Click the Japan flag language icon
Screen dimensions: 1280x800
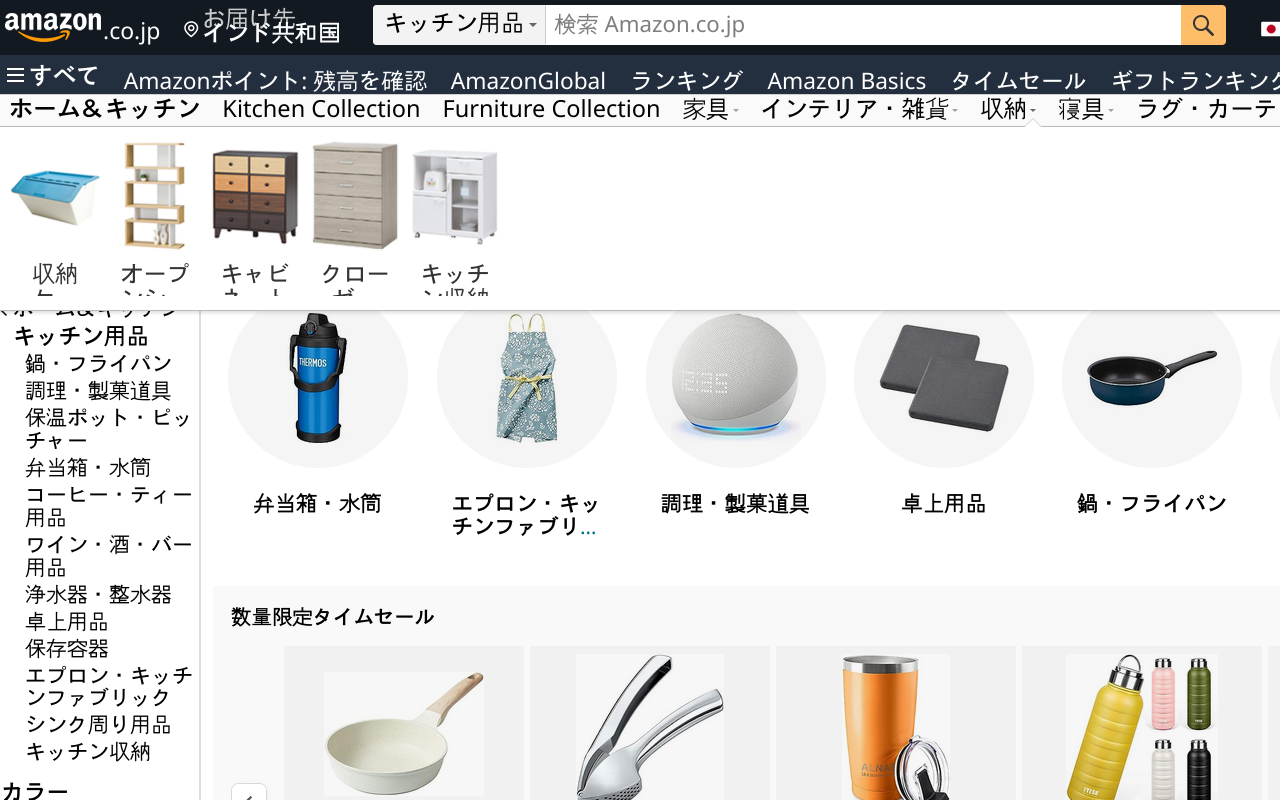(1270, 27)
